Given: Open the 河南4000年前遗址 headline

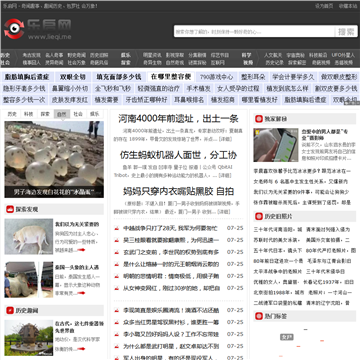Looking at the screenshot, I should click(x=178, y=118).
